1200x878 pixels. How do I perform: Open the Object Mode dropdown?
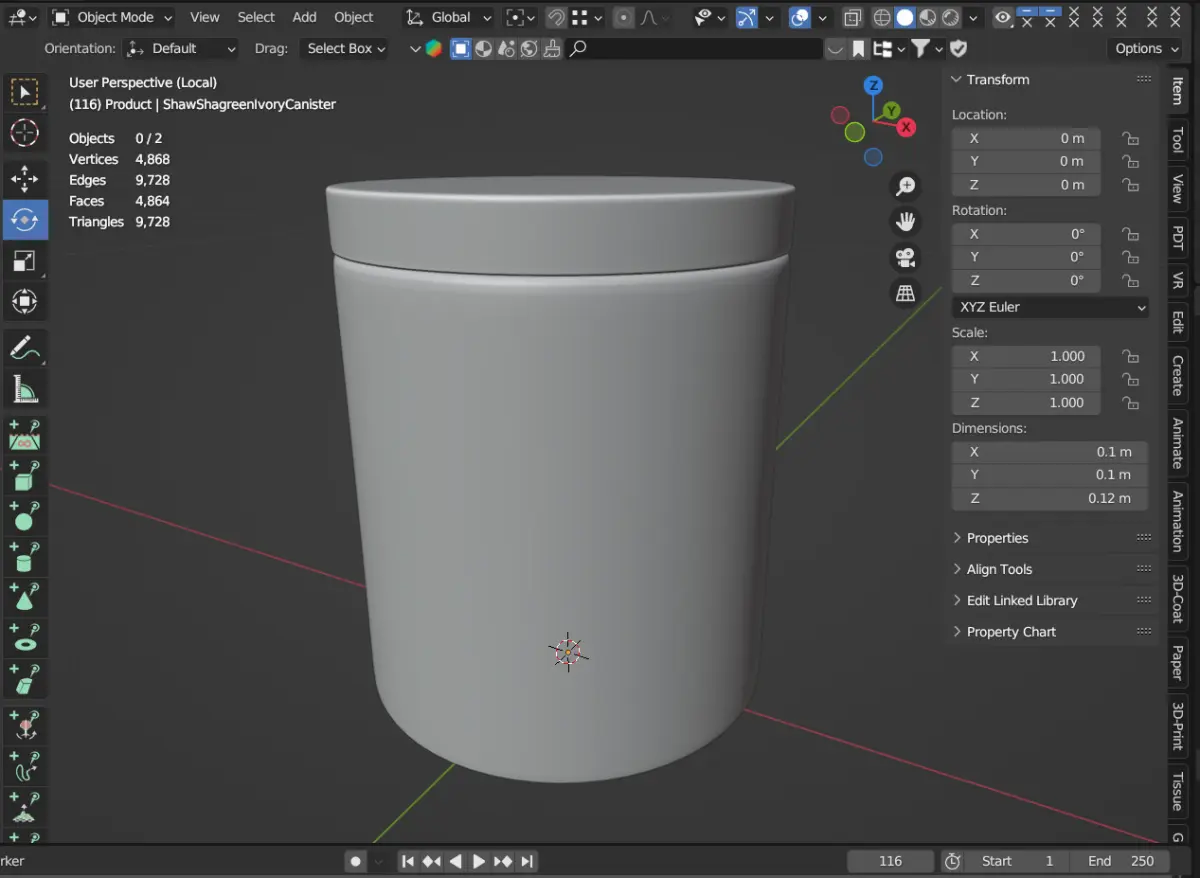112,17
